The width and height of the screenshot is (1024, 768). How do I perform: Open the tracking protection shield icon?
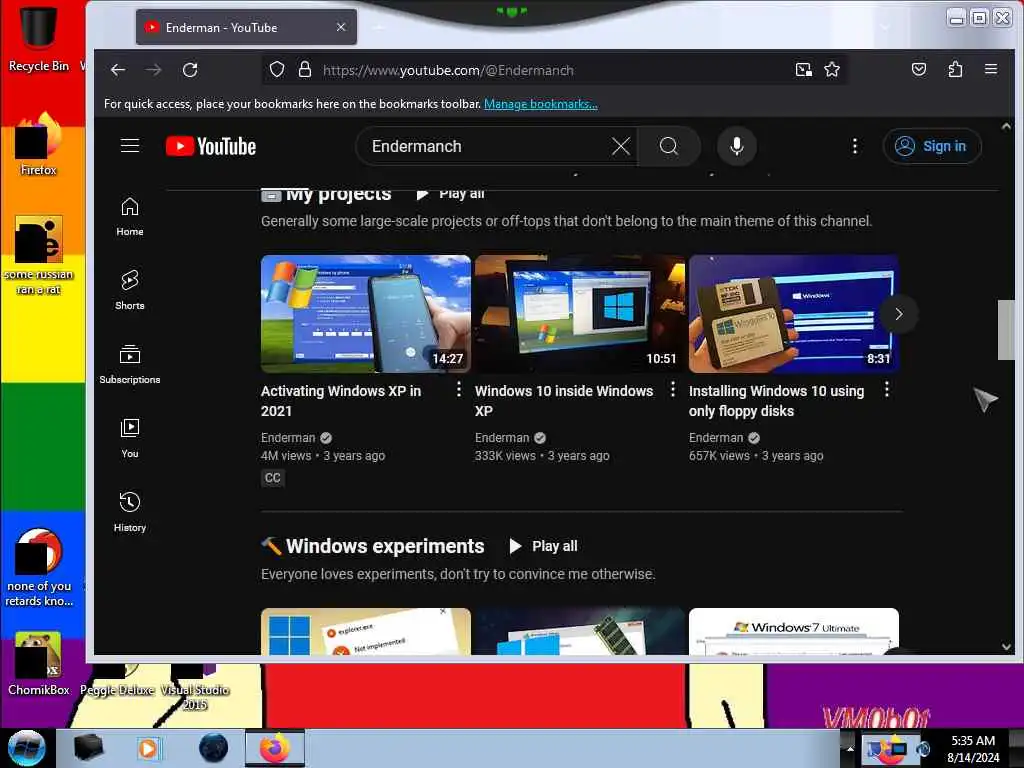[277, 70]
